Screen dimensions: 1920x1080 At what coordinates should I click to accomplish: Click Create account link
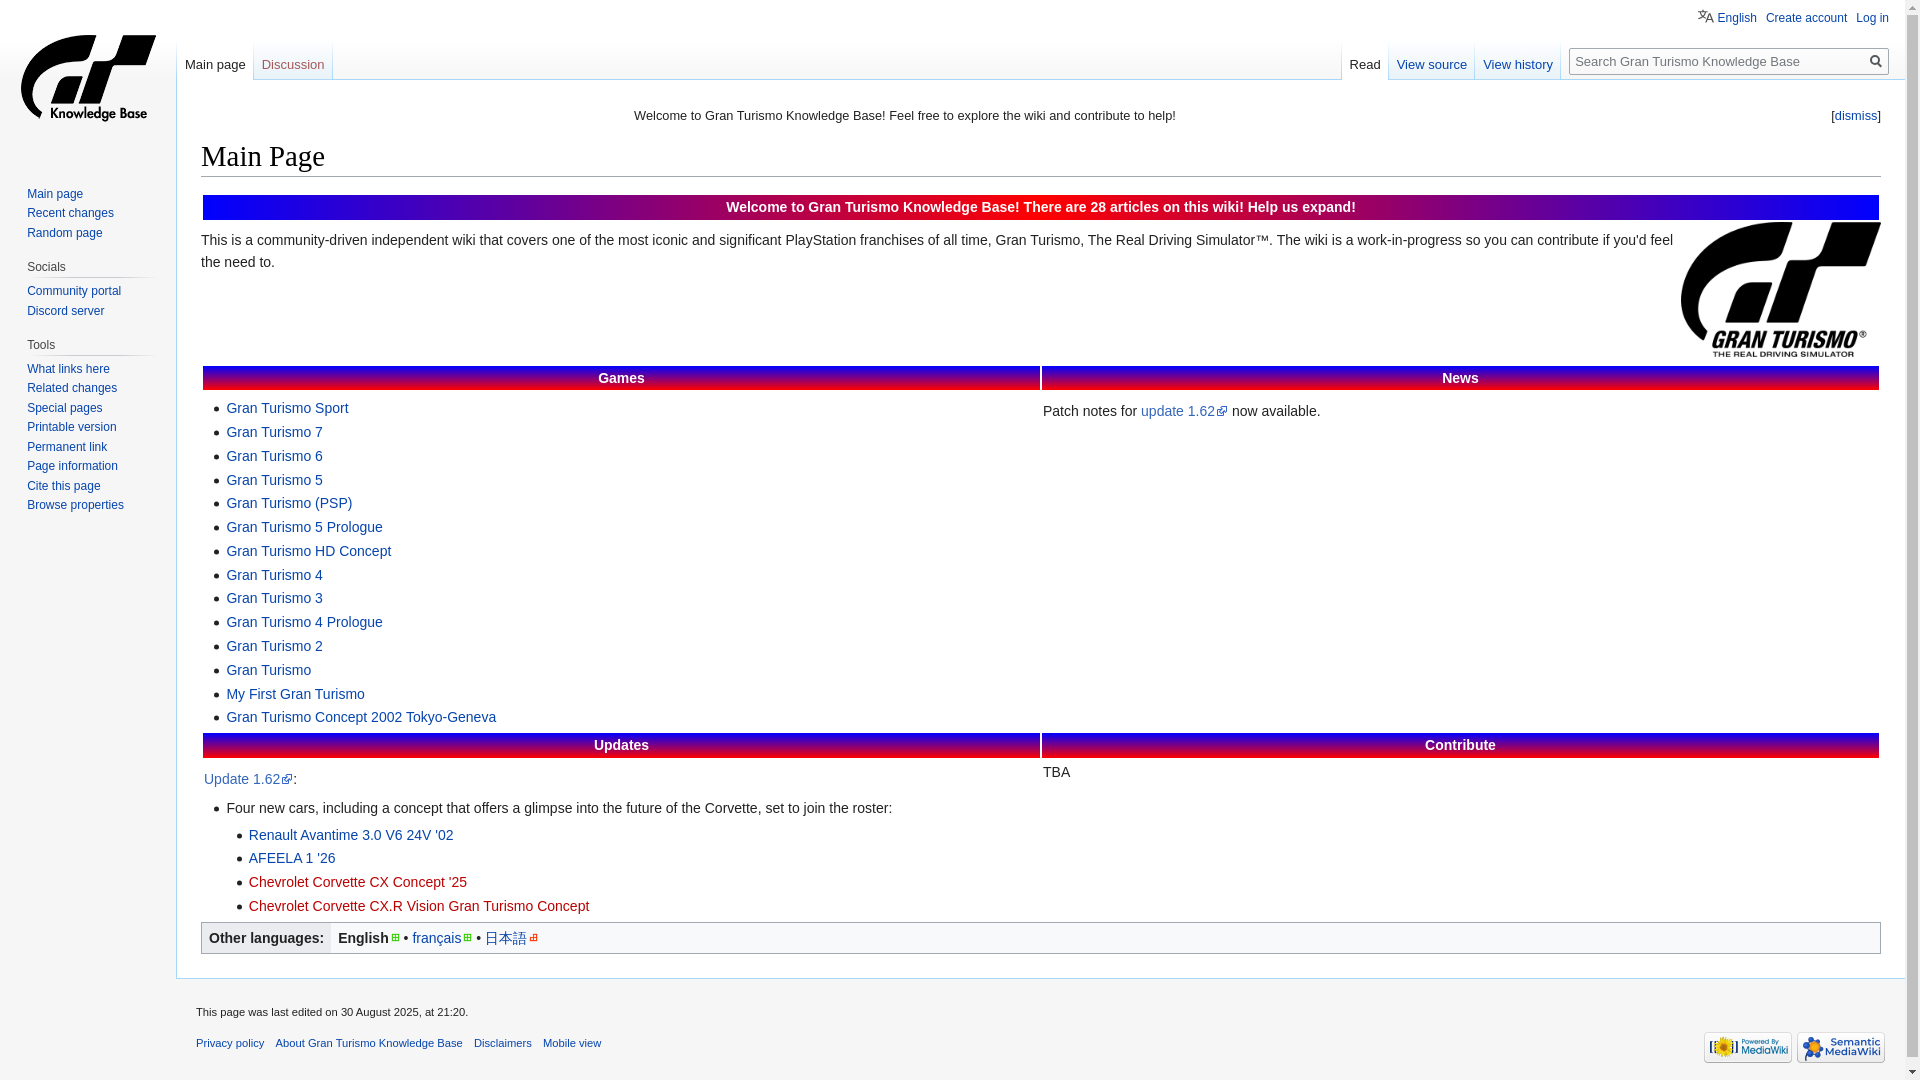tap(1806, 18)
